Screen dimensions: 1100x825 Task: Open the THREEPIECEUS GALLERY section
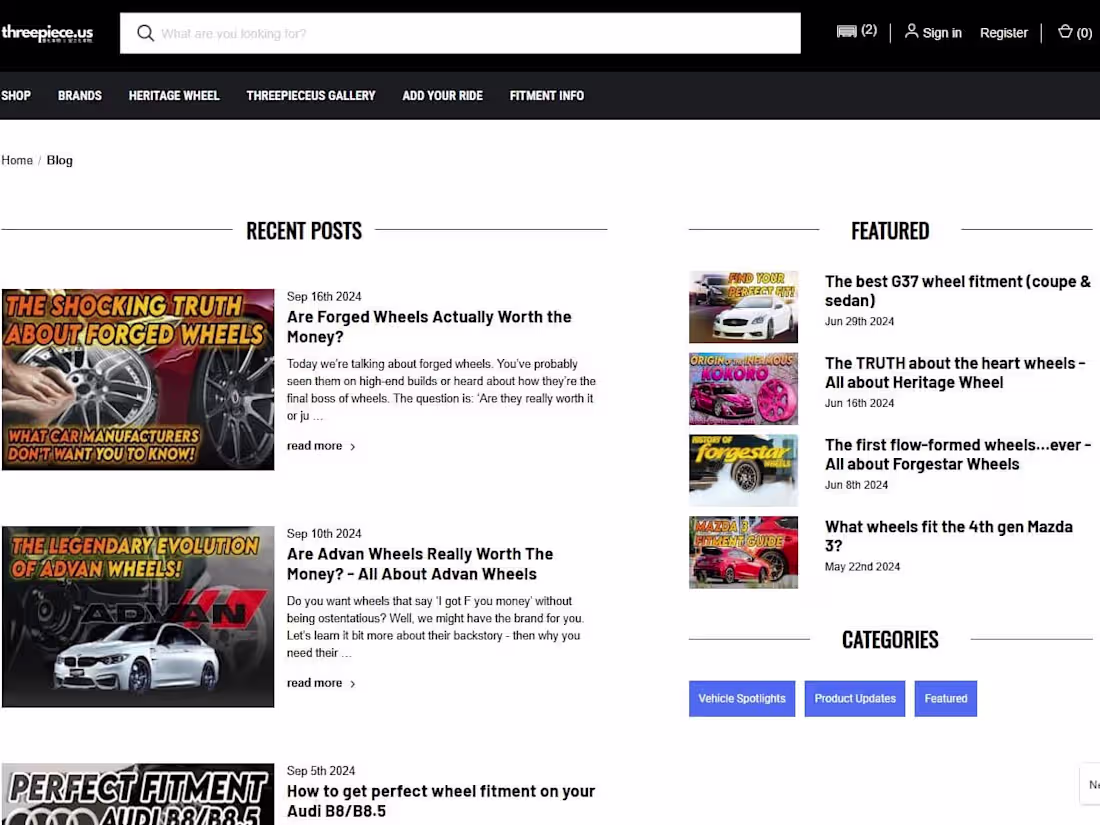click(x=310, y=95)
